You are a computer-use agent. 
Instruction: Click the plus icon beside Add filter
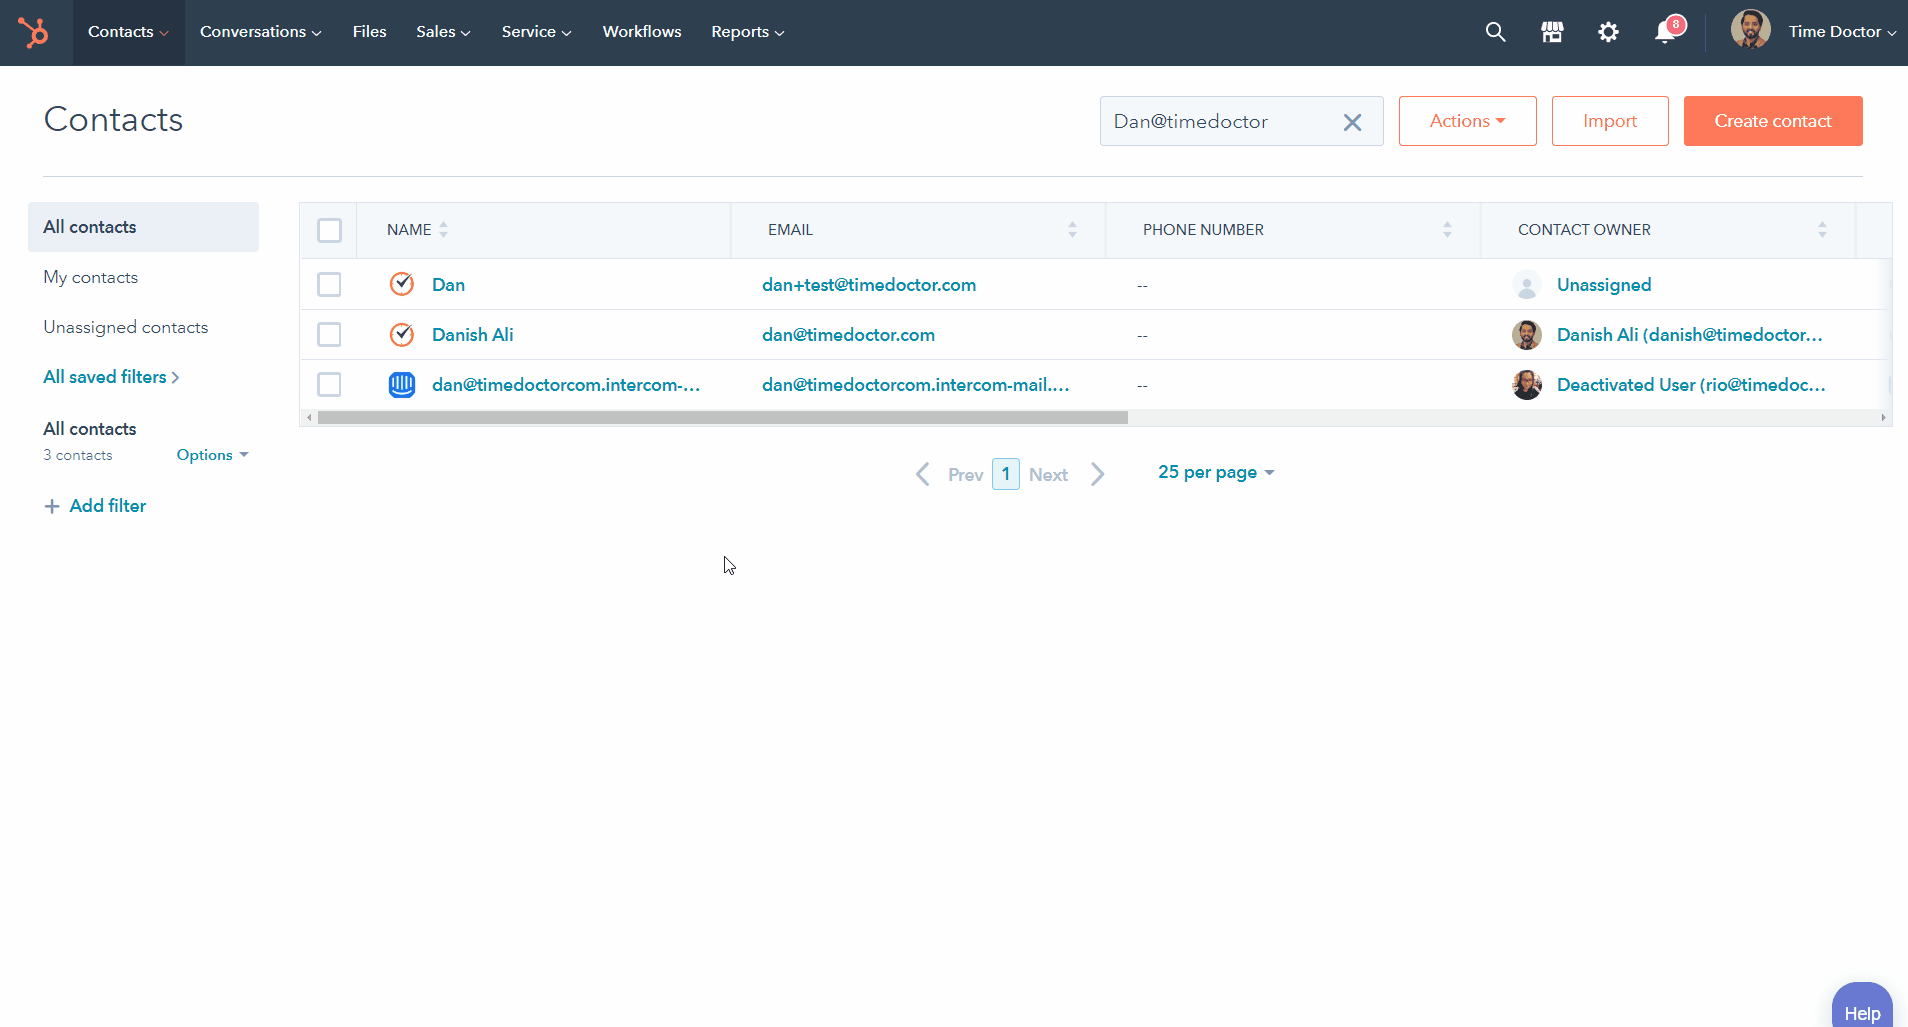point(52,506)
